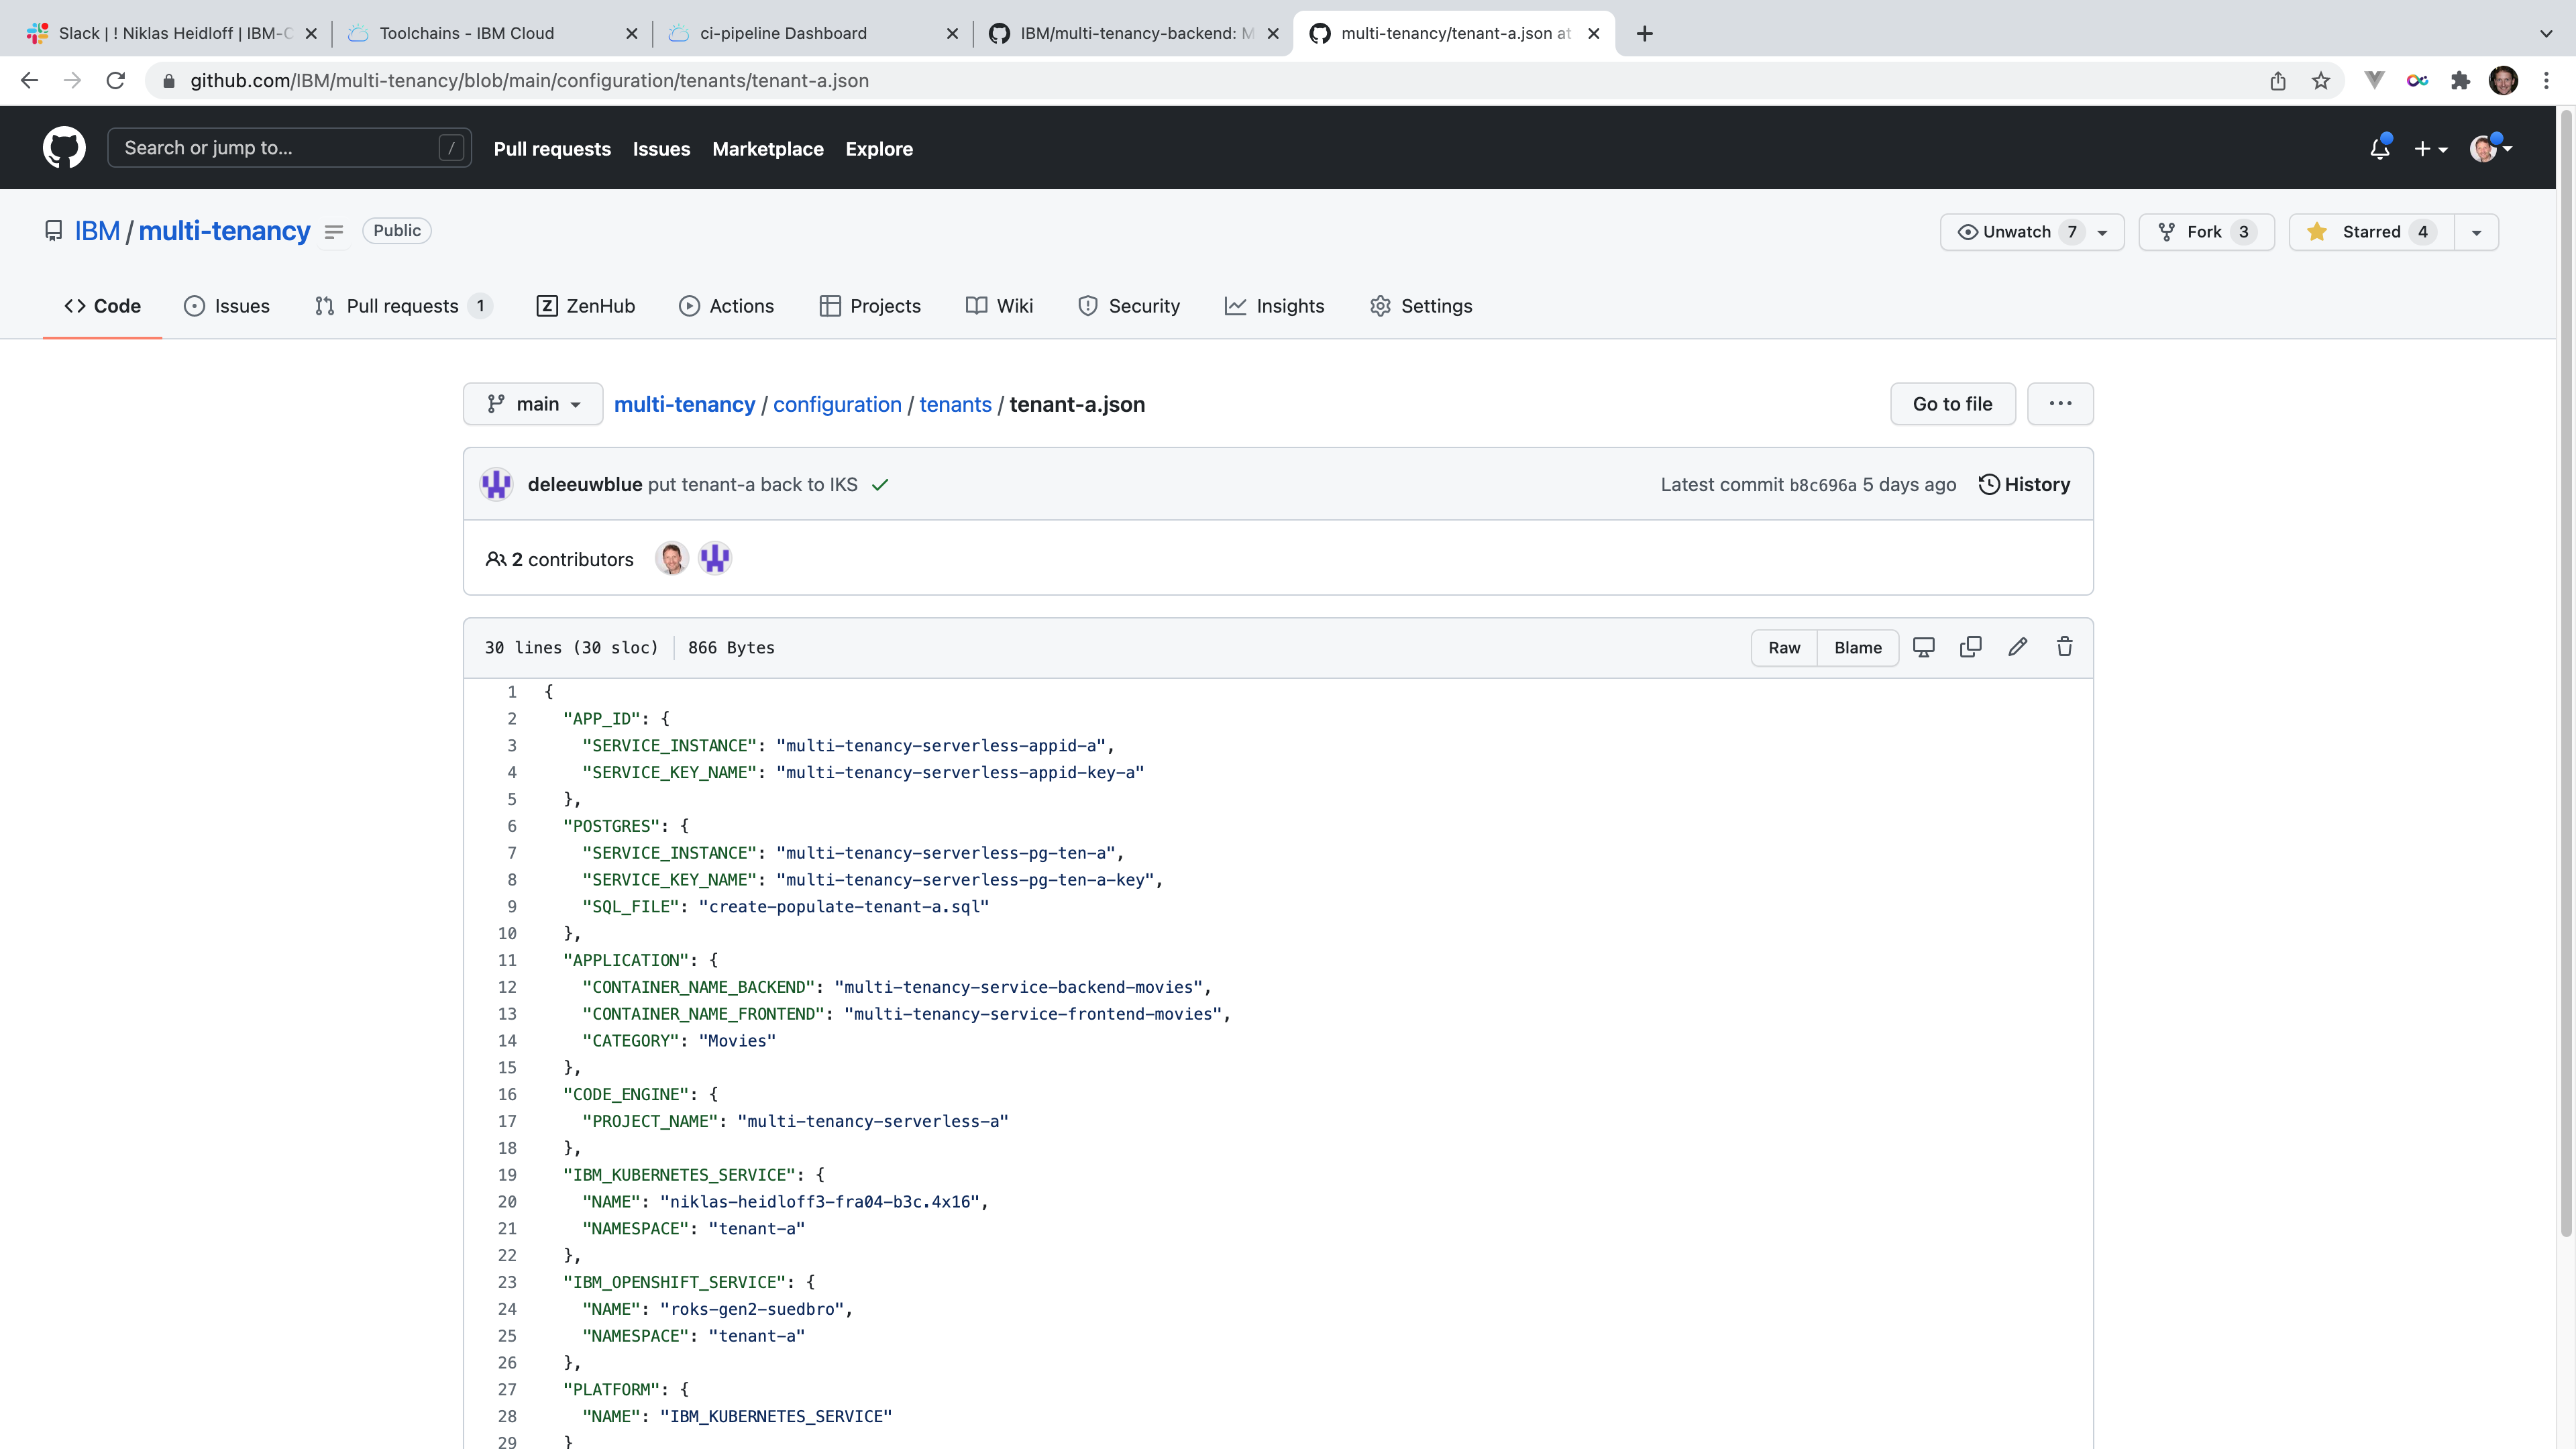Screen dimensions: 2576x1449
Task: Bookmark page with browser star icon
Action: (2321, 81)
